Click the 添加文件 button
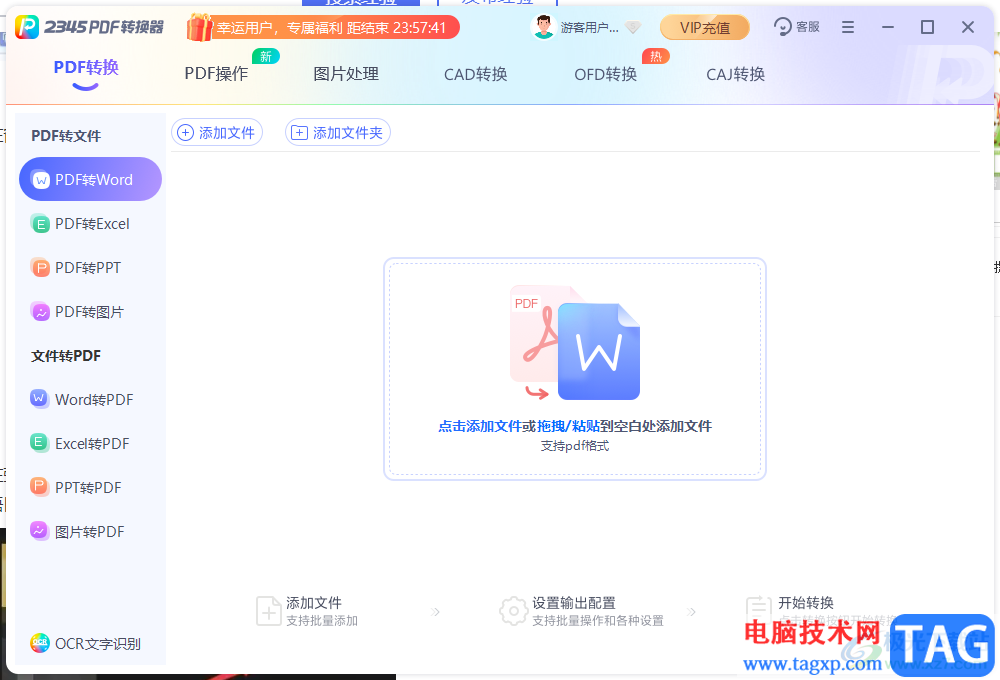1000x680 pixels. click(217, 133)
